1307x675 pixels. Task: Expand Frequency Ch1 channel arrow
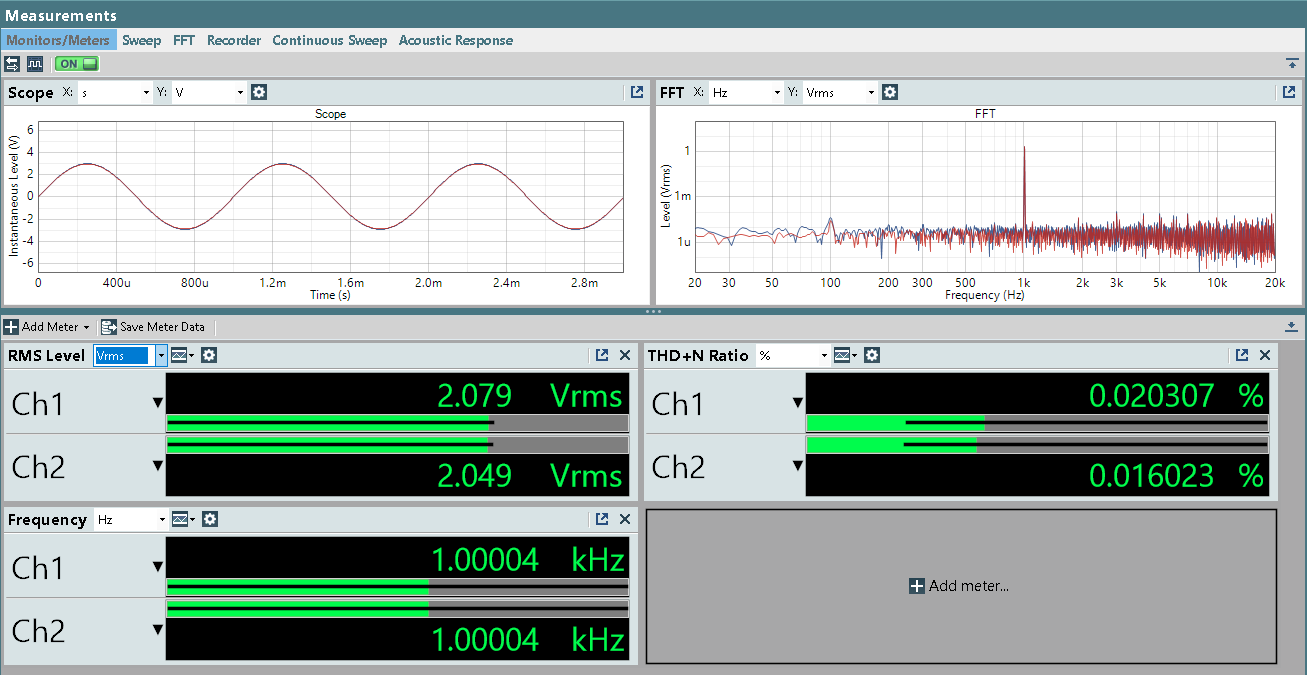pos(157,567)
